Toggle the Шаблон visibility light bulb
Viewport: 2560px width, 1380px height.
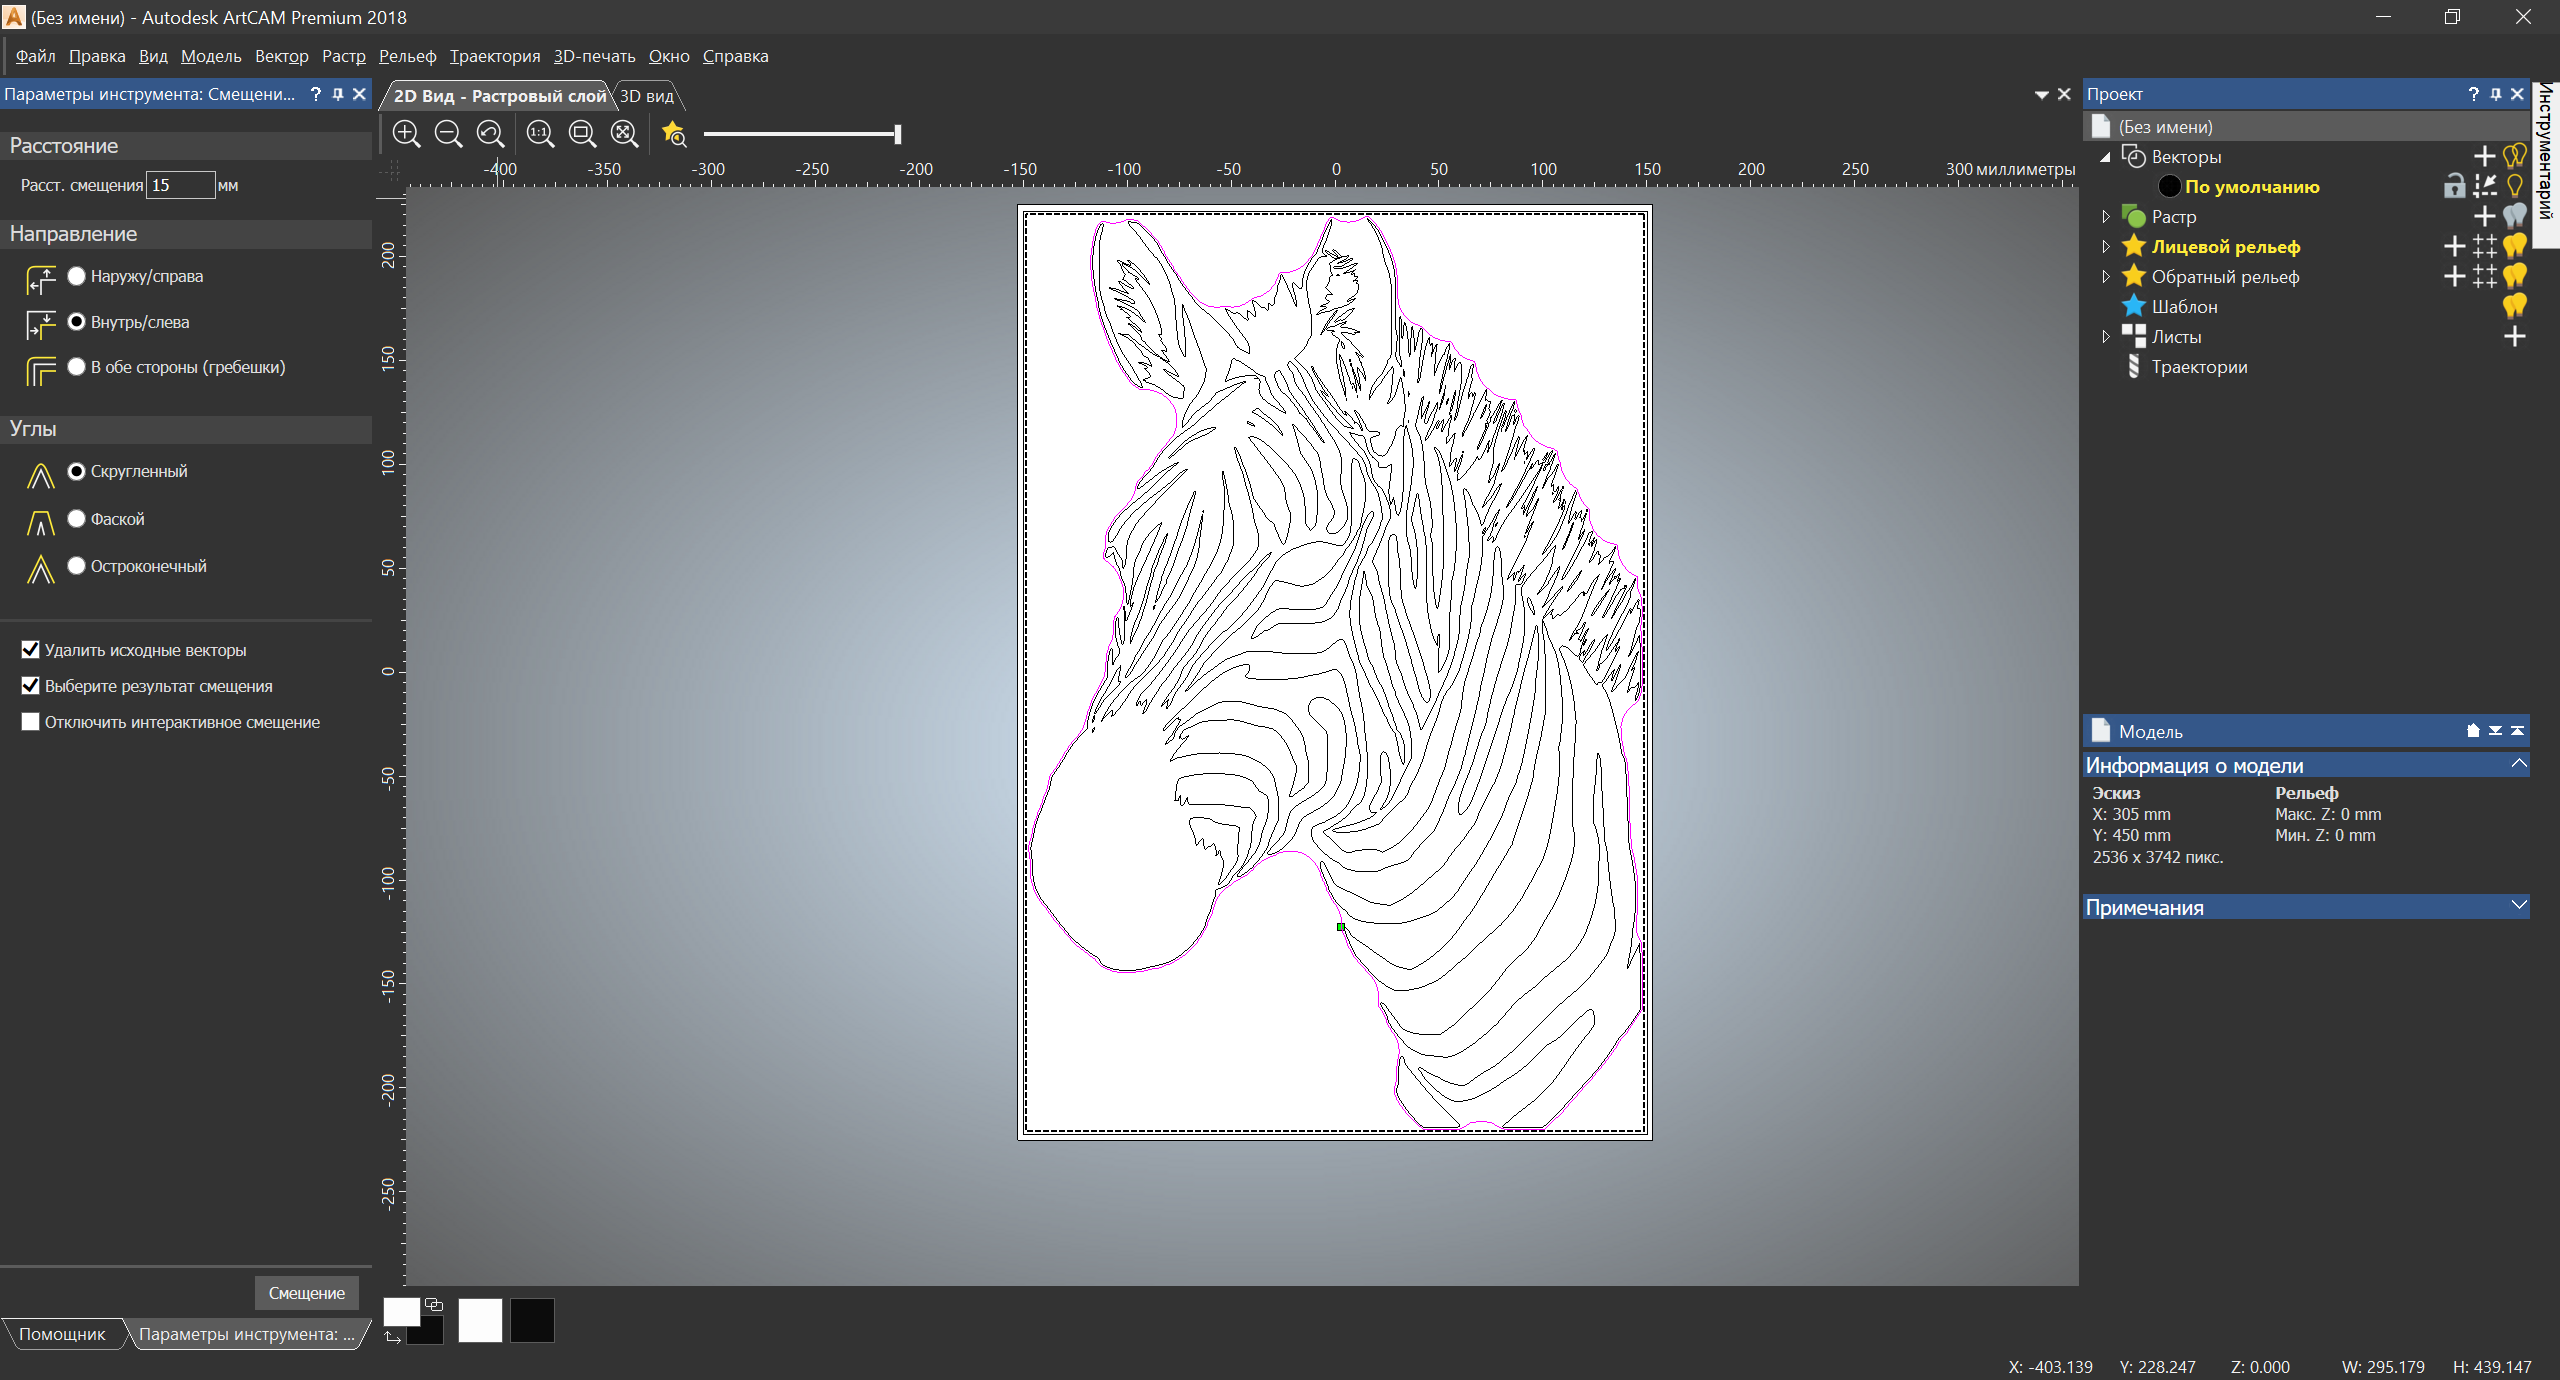click(x=2514, y=306)
